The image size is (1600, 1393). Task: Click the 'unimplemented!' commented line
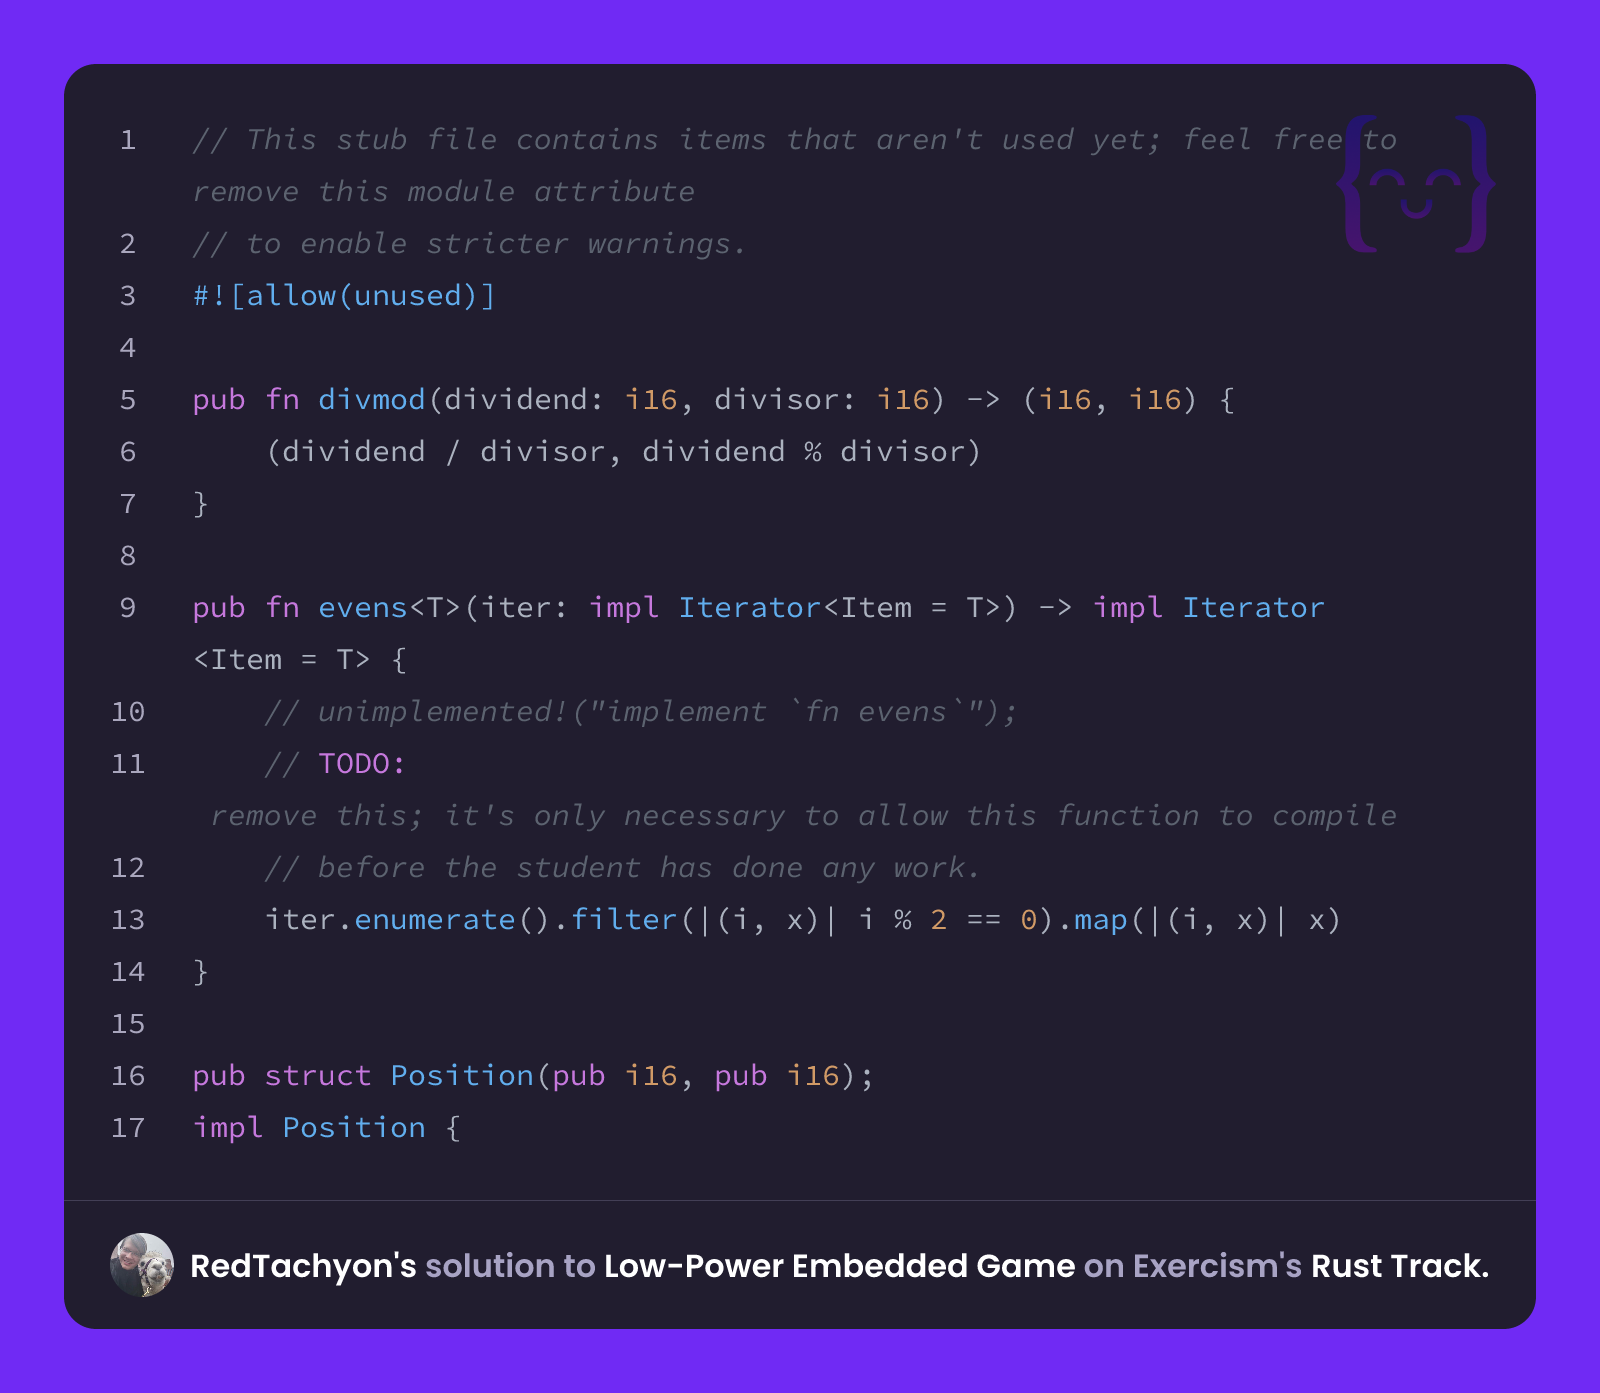click(x=641, y=712)
